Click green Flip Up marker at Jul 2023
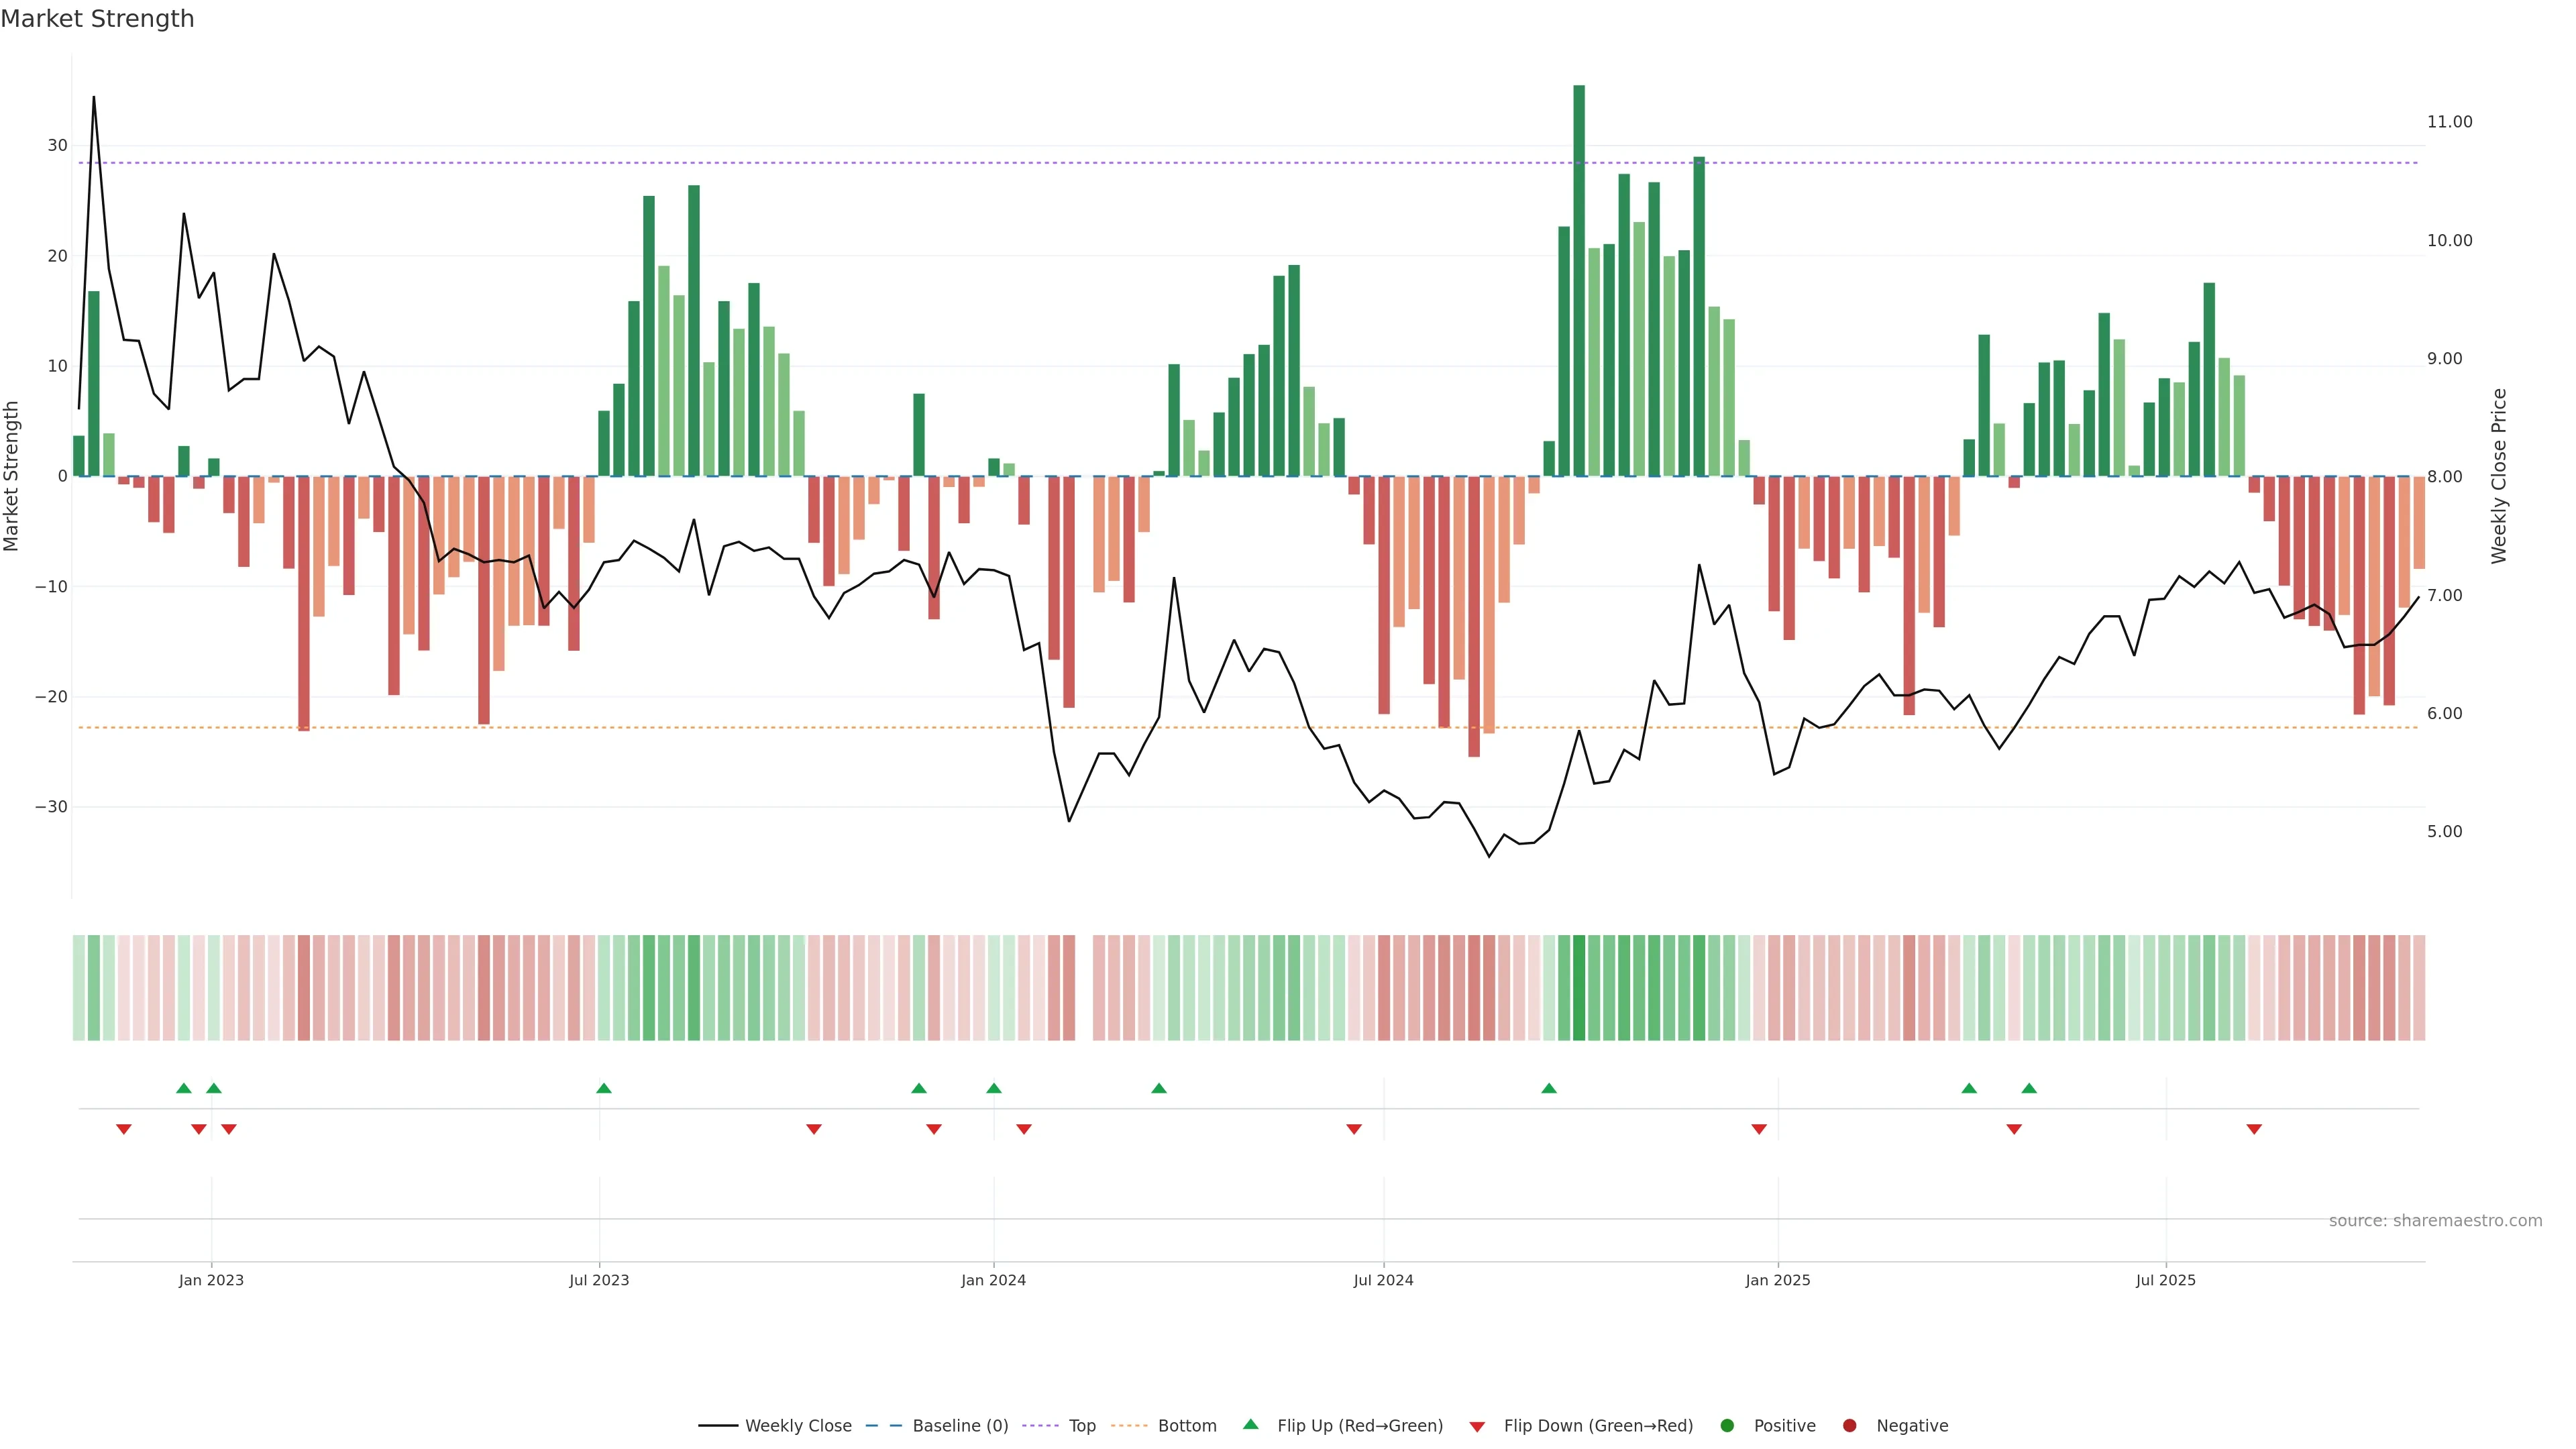Viewport: 2576px width, 1449px height. [604, 1088]
